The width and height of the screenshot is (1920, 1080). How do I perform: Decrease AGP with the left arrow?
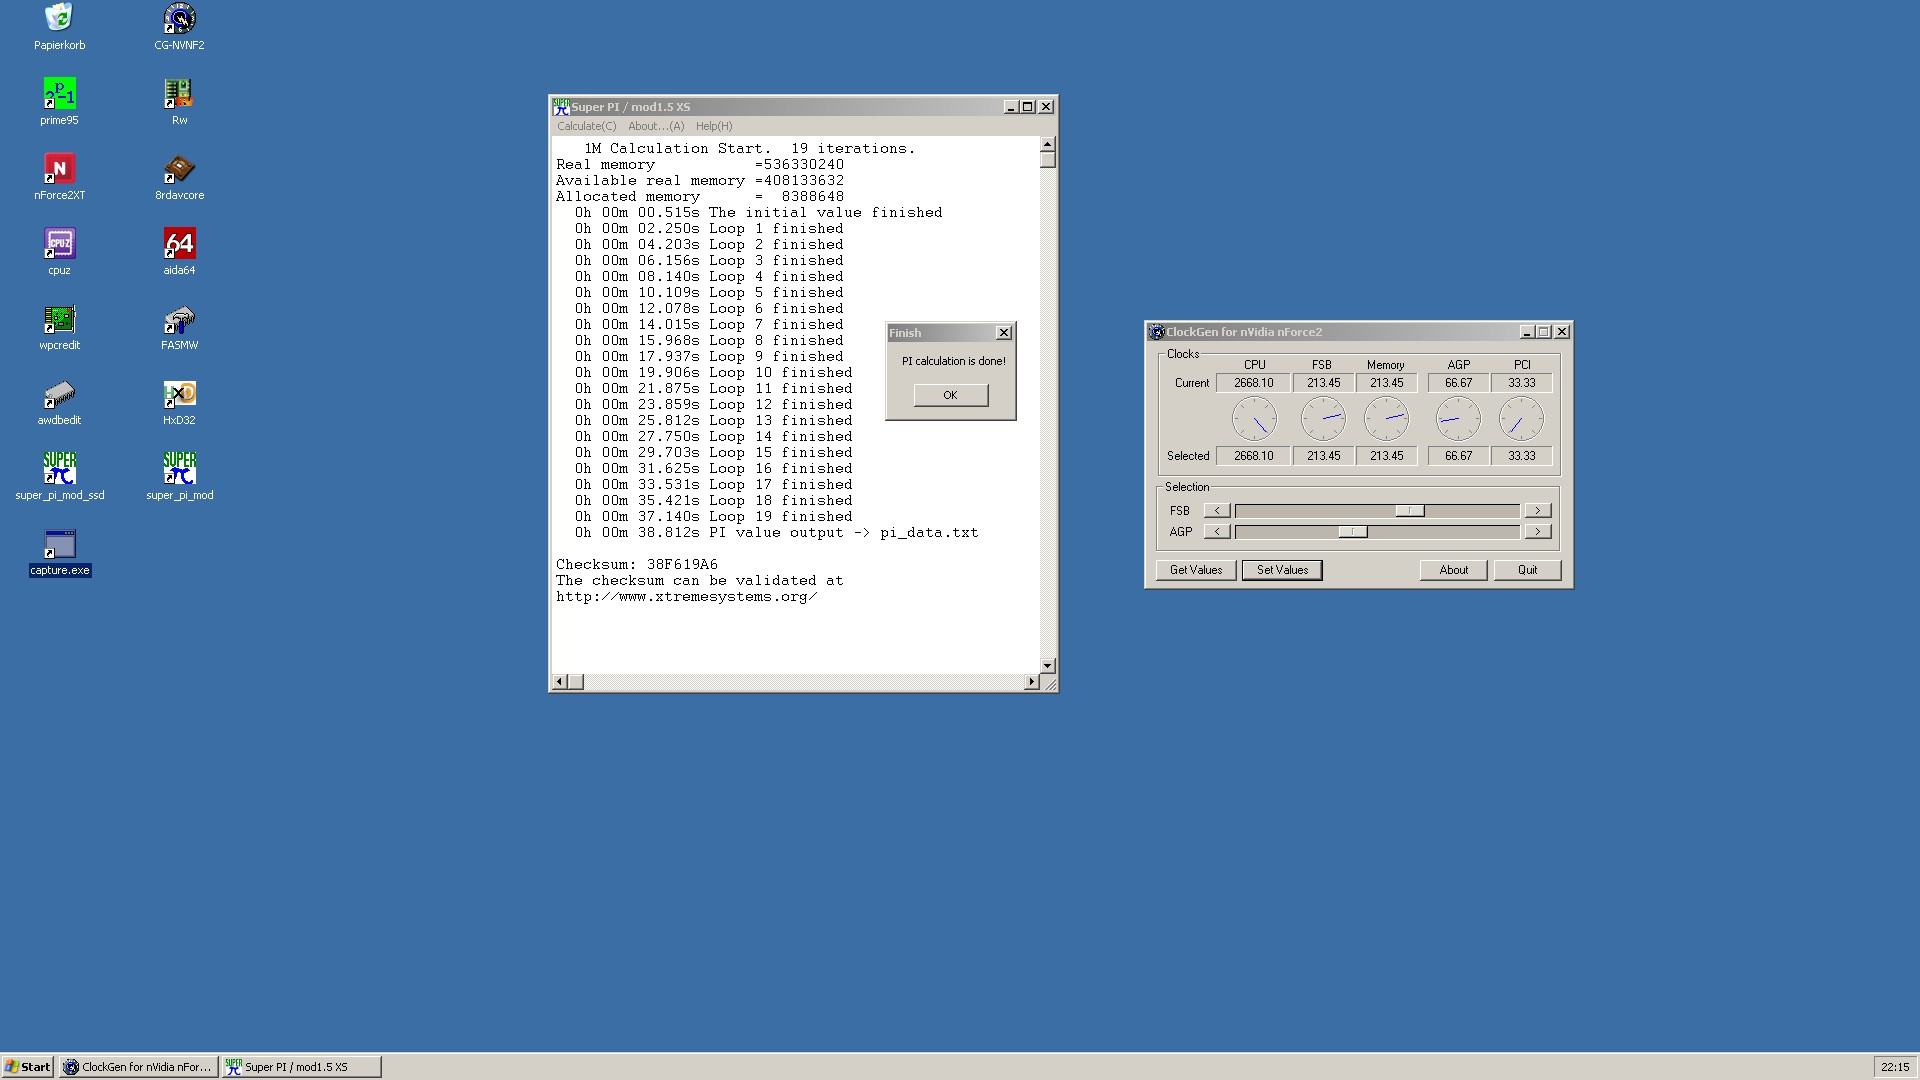click(1217, 532)
